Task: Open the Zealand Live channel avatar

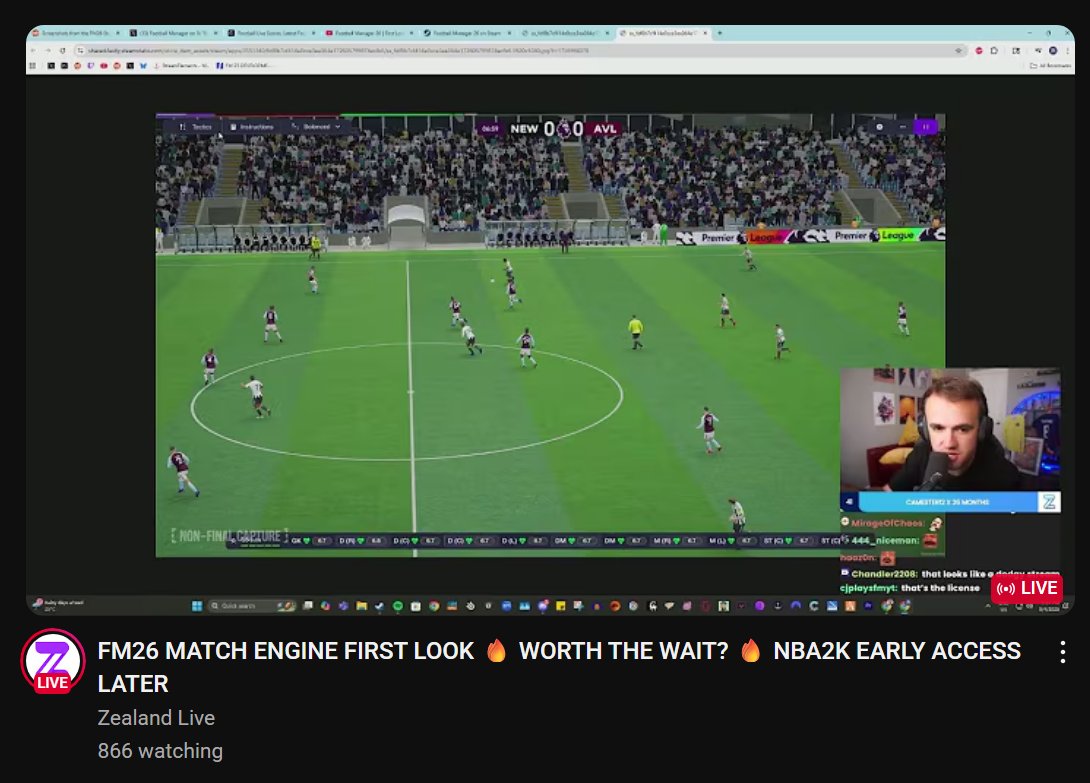Action: pyautogui.click(x=53, y=661)
